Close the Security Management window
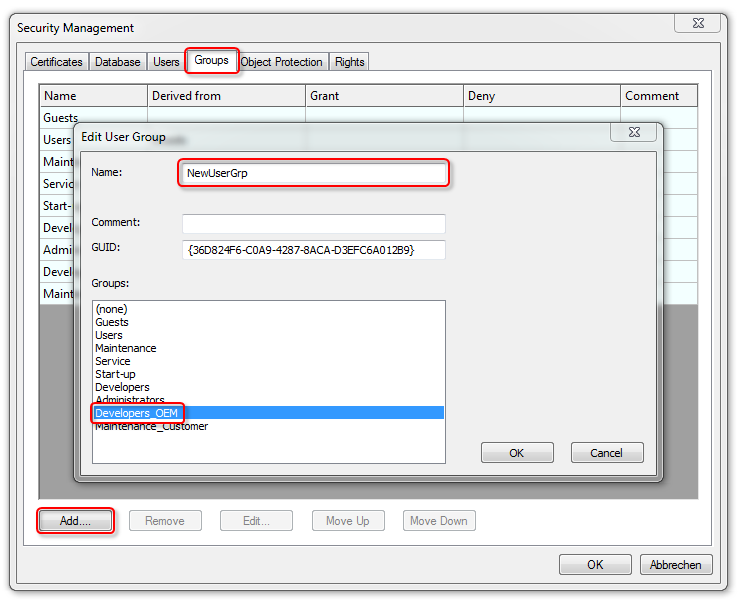739x603 pixels. click(x=698, y=23)
